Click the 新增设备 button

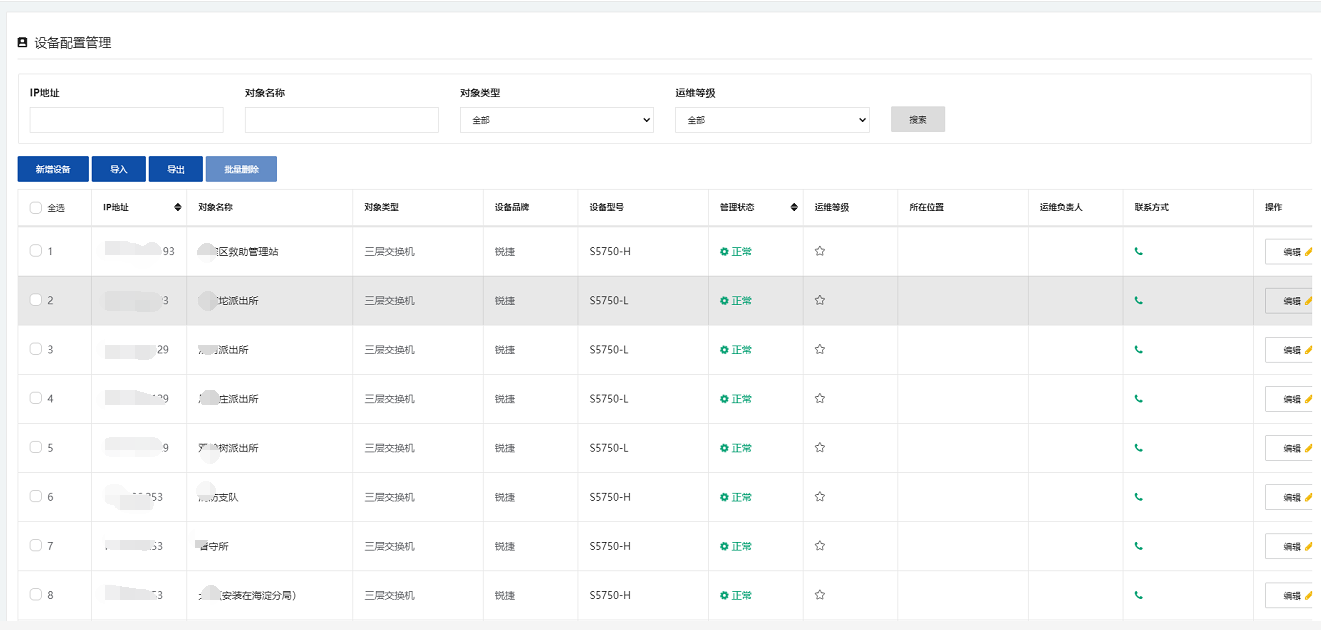click(53, 169)
